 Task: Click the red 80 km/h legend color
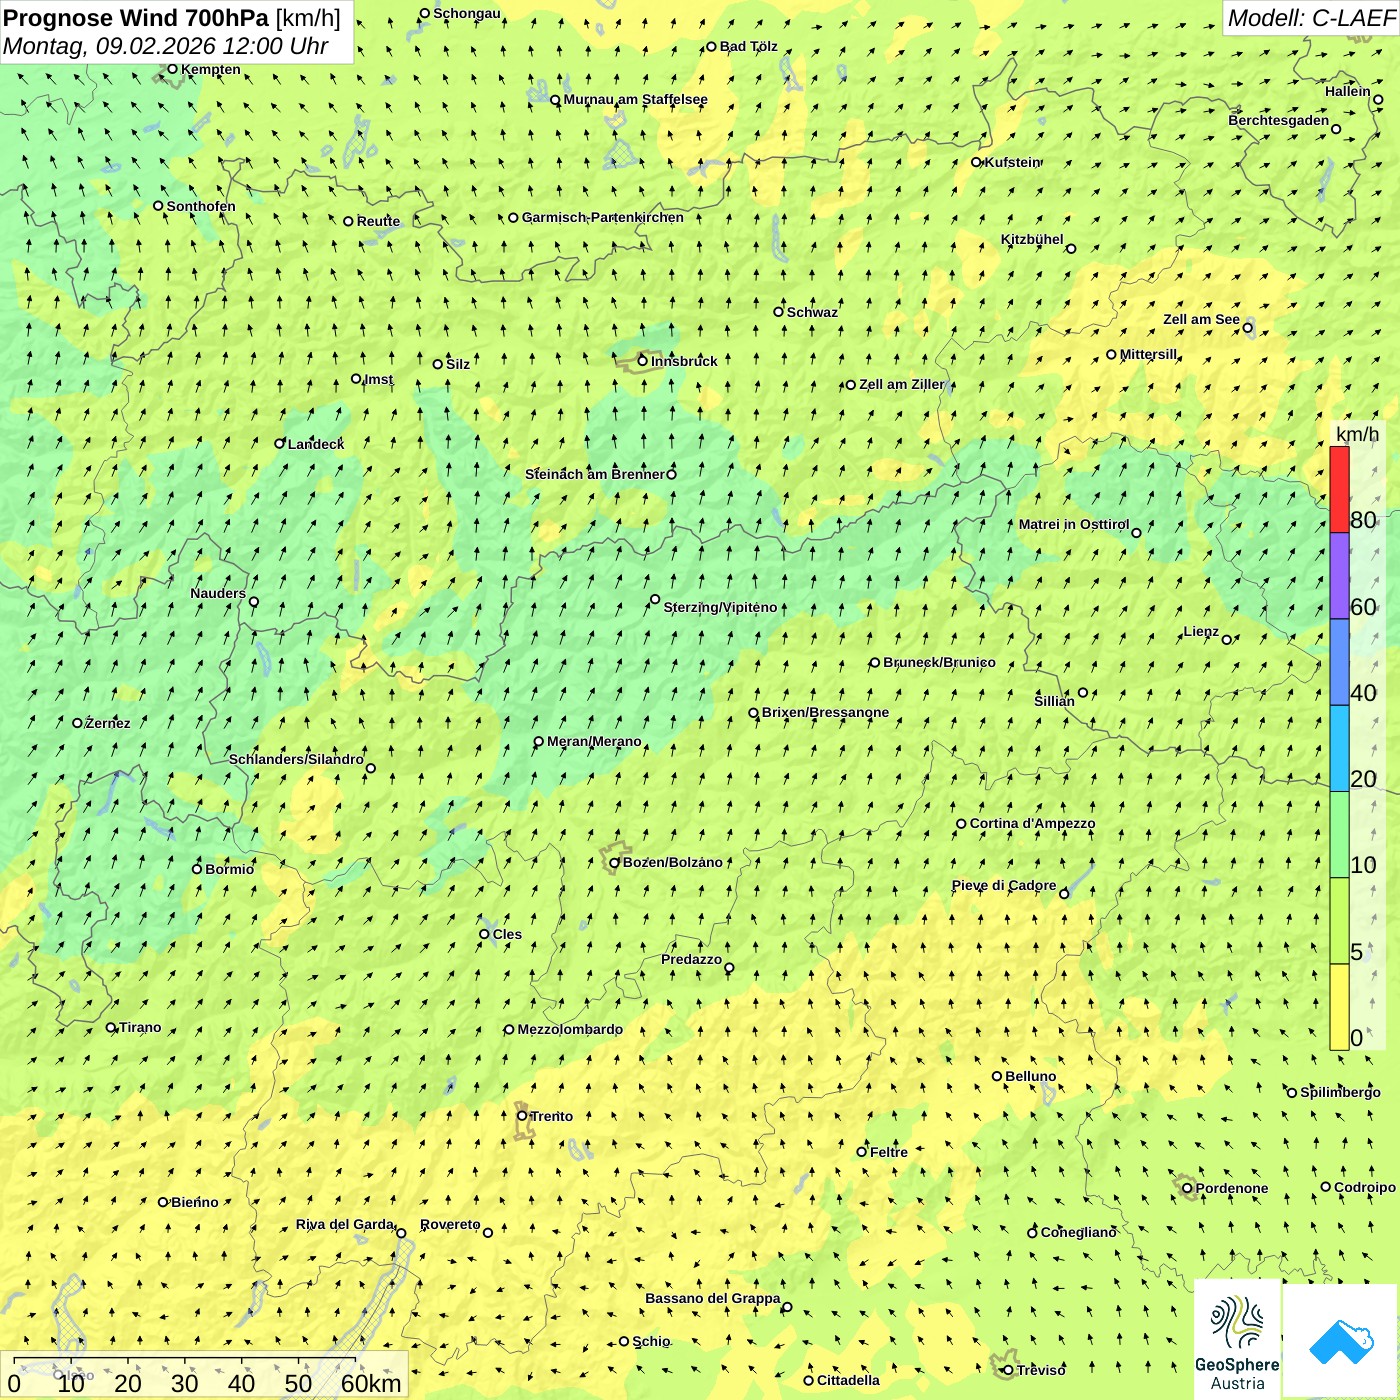1339,489
